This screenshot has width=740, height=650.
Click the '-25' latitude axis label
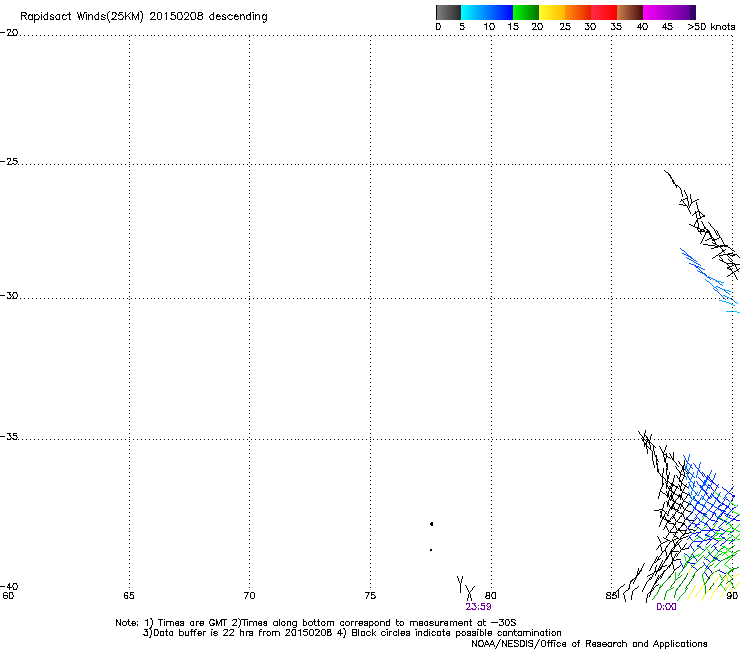(x=9, y=161)
